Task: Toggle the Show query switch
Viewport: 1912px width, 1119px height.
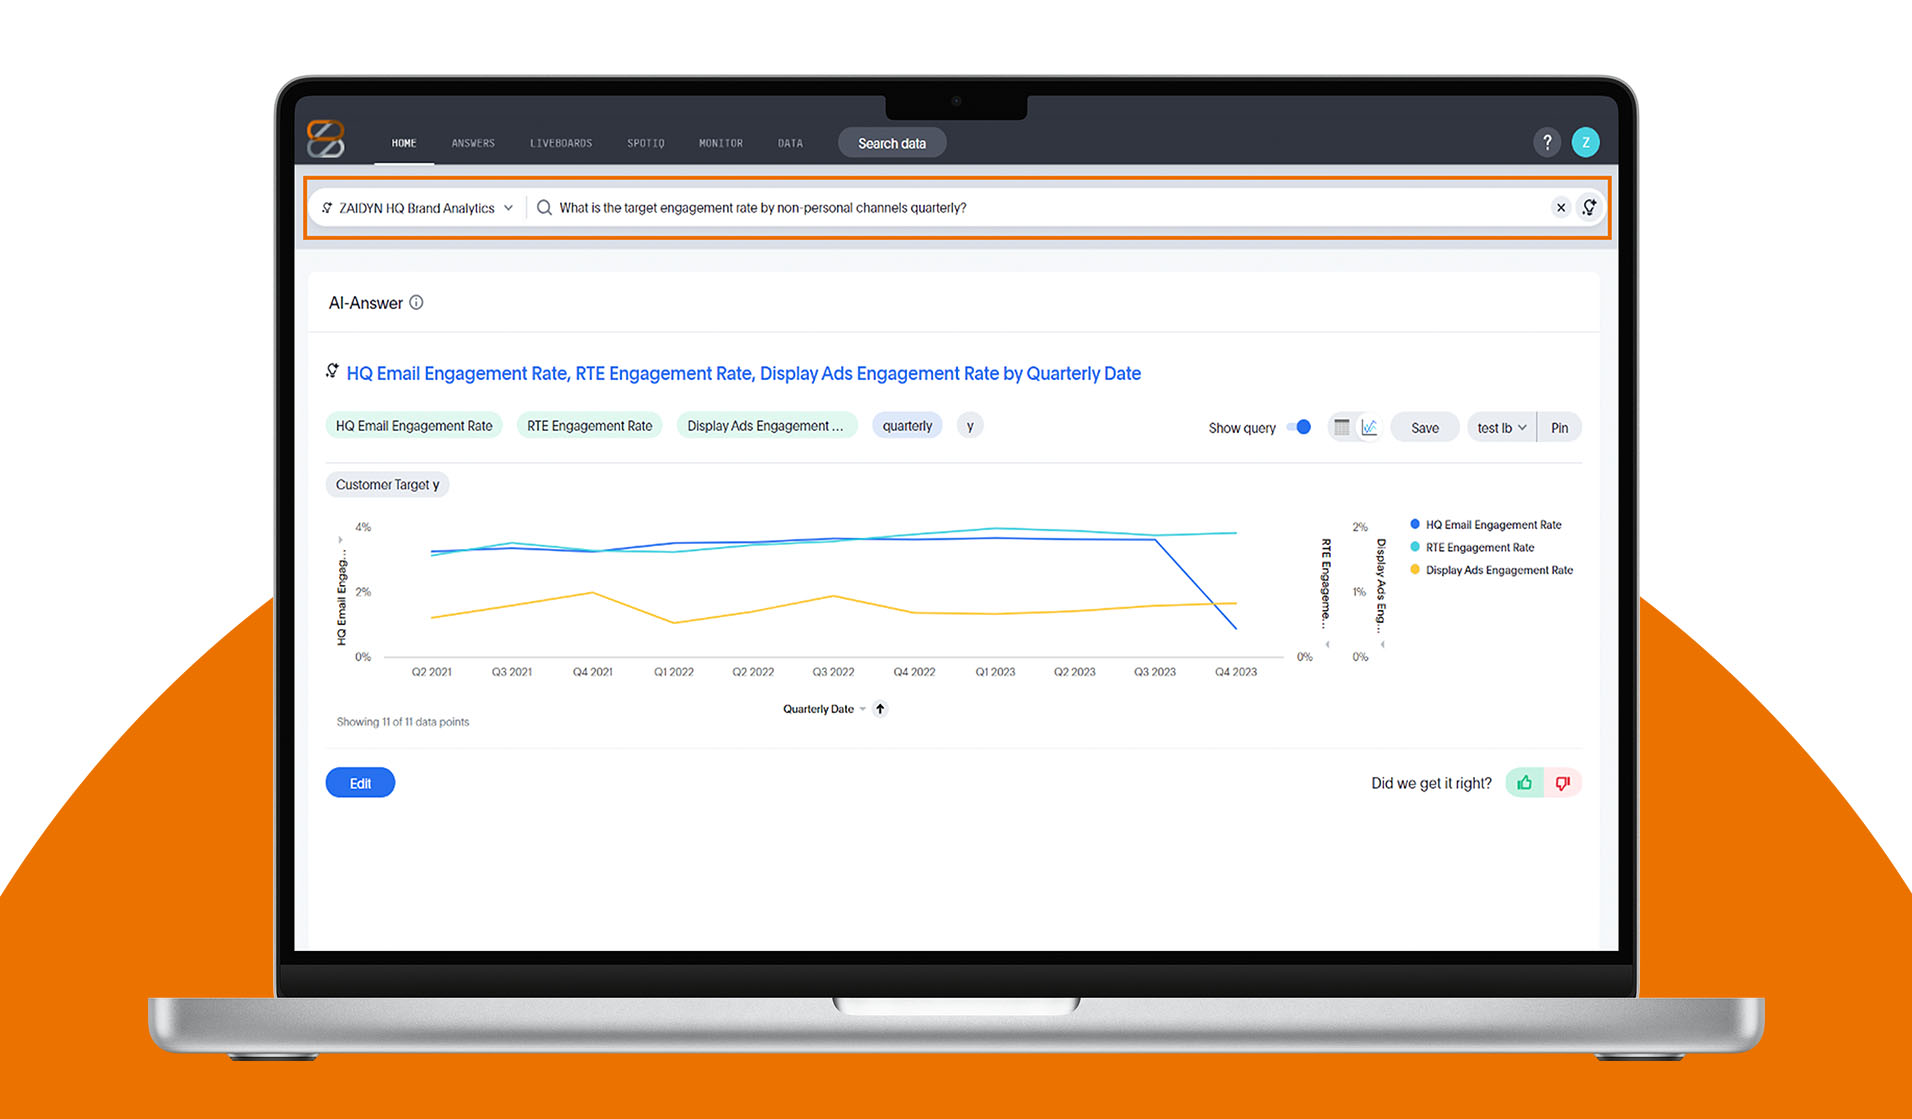Action: coord(1298,428)
